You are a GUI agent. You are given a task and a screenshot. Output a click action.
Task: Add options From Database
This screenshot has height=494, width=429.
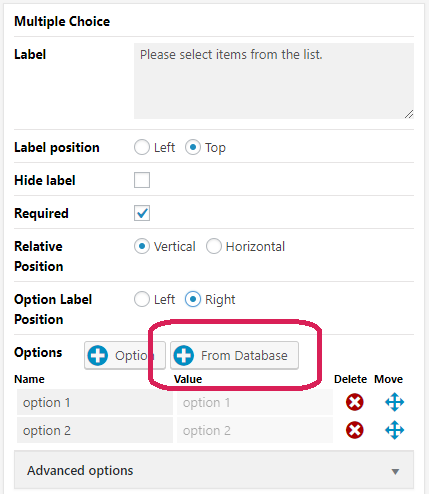click(x=234, y=355)
